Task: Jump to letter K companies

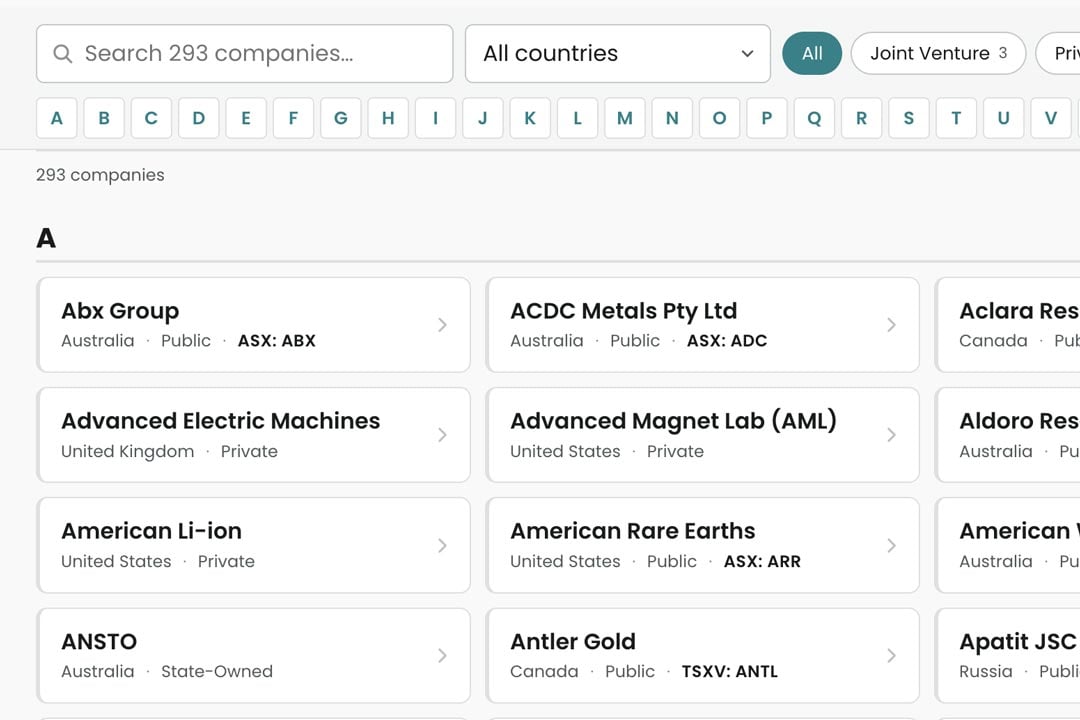Action: 530,119
